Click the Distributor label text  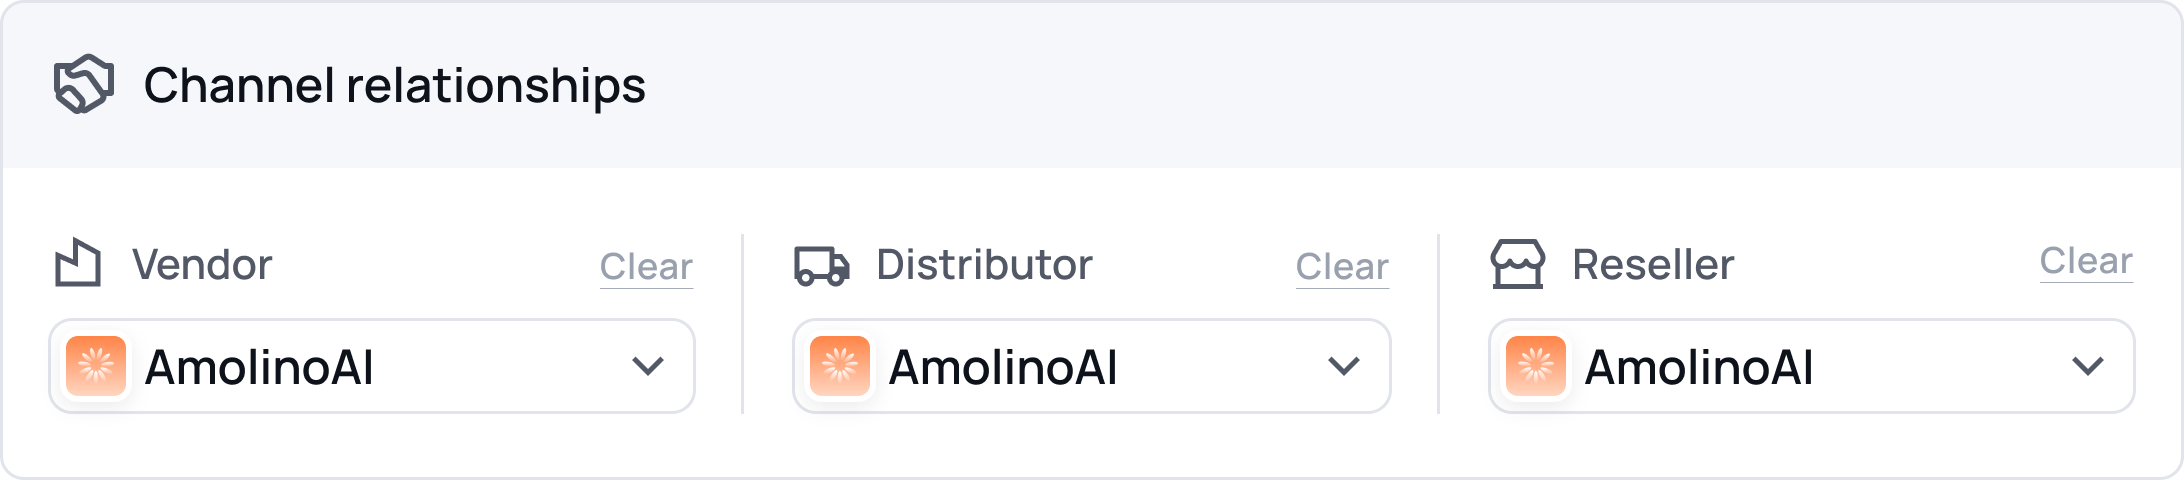coord(984,265)
